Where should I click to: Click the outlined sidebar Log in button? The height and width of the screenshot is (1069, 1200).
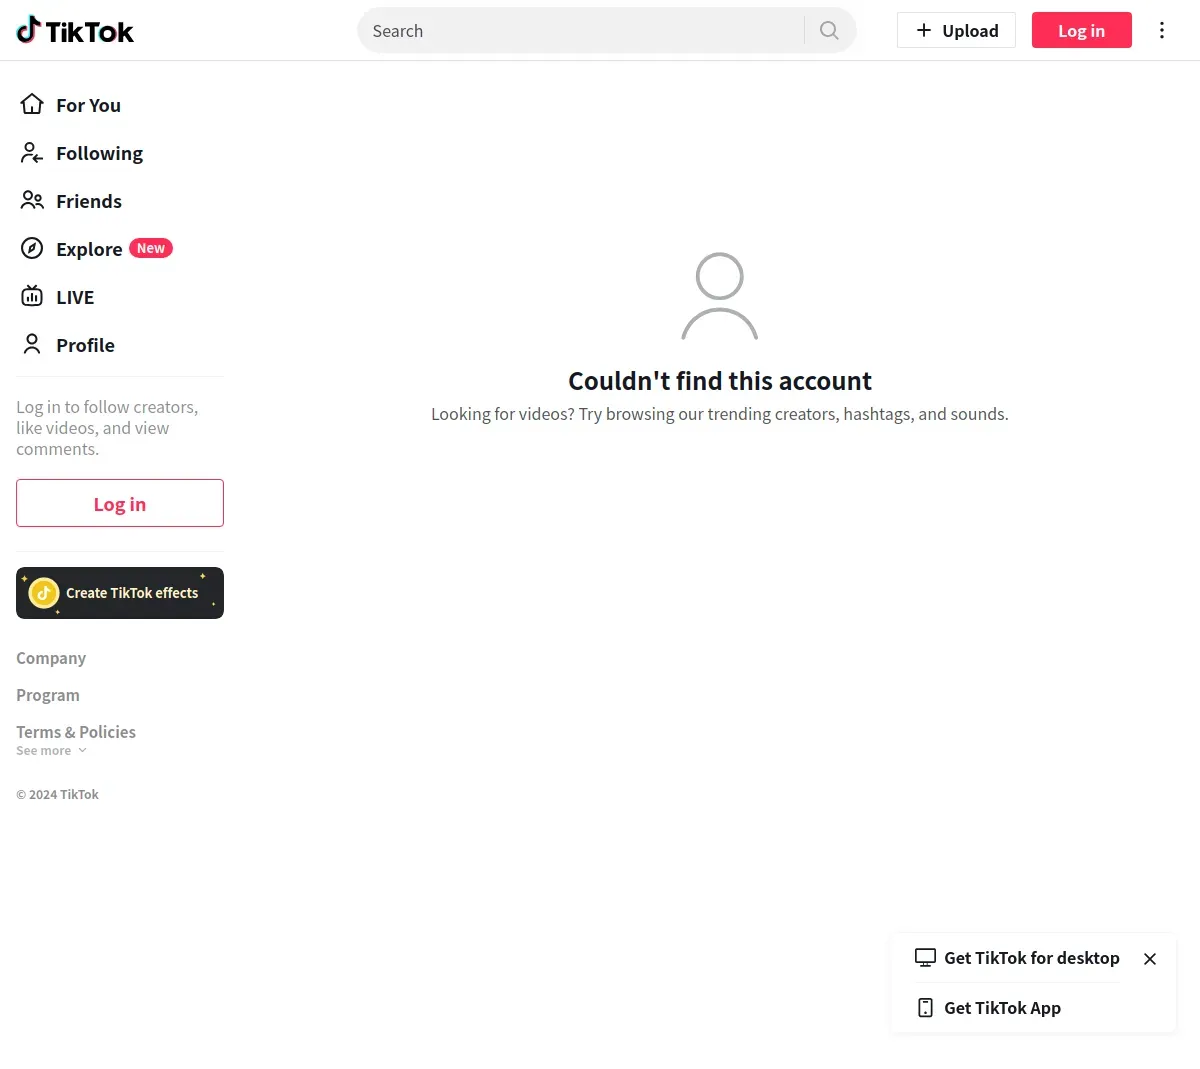click(x=120, y=503)
